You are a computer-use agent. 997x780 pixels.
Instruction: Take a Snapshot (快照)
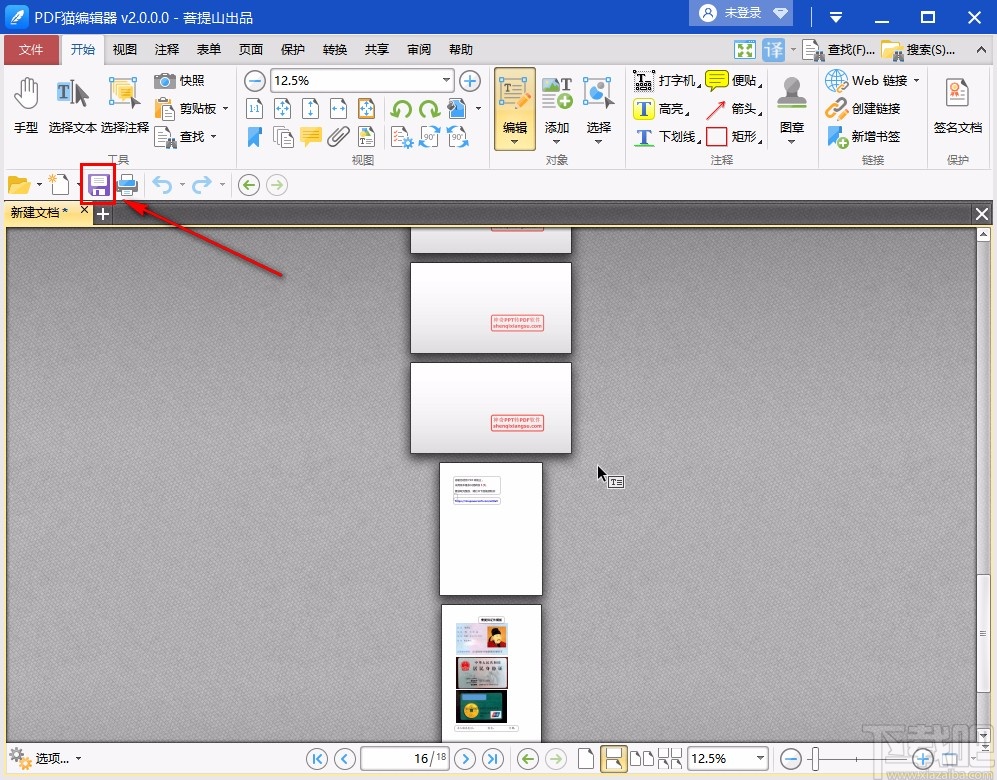tap(179, 81)
